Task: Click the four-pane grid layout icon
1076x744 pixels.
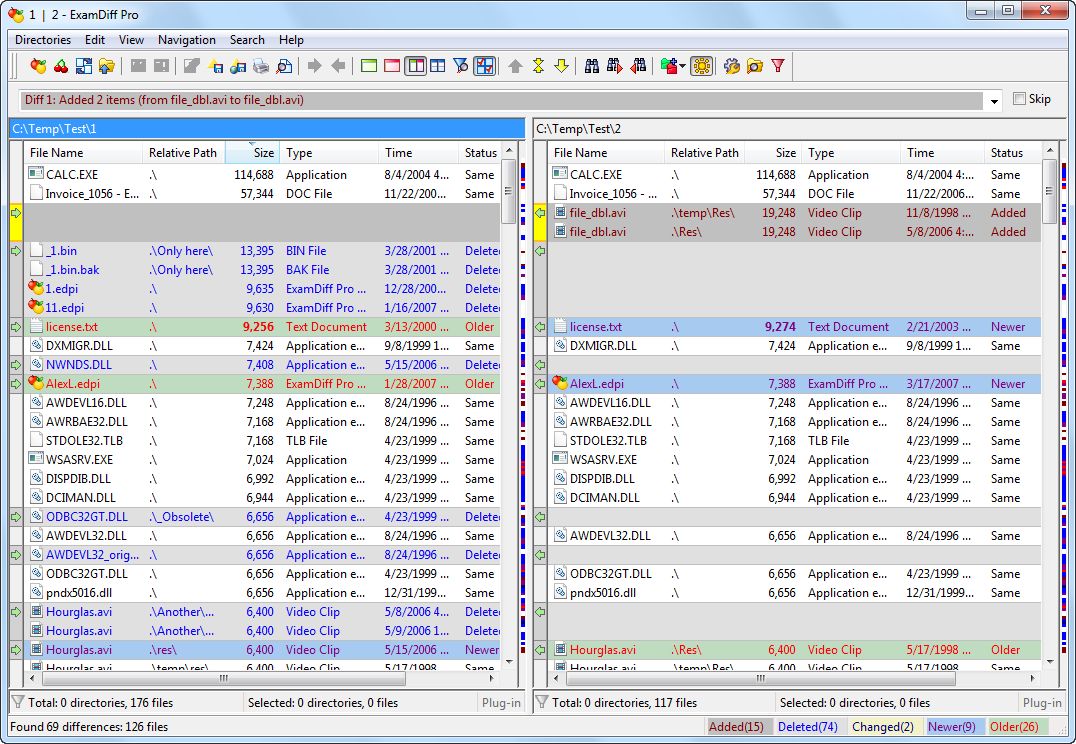Action: [x=437, y=66]
